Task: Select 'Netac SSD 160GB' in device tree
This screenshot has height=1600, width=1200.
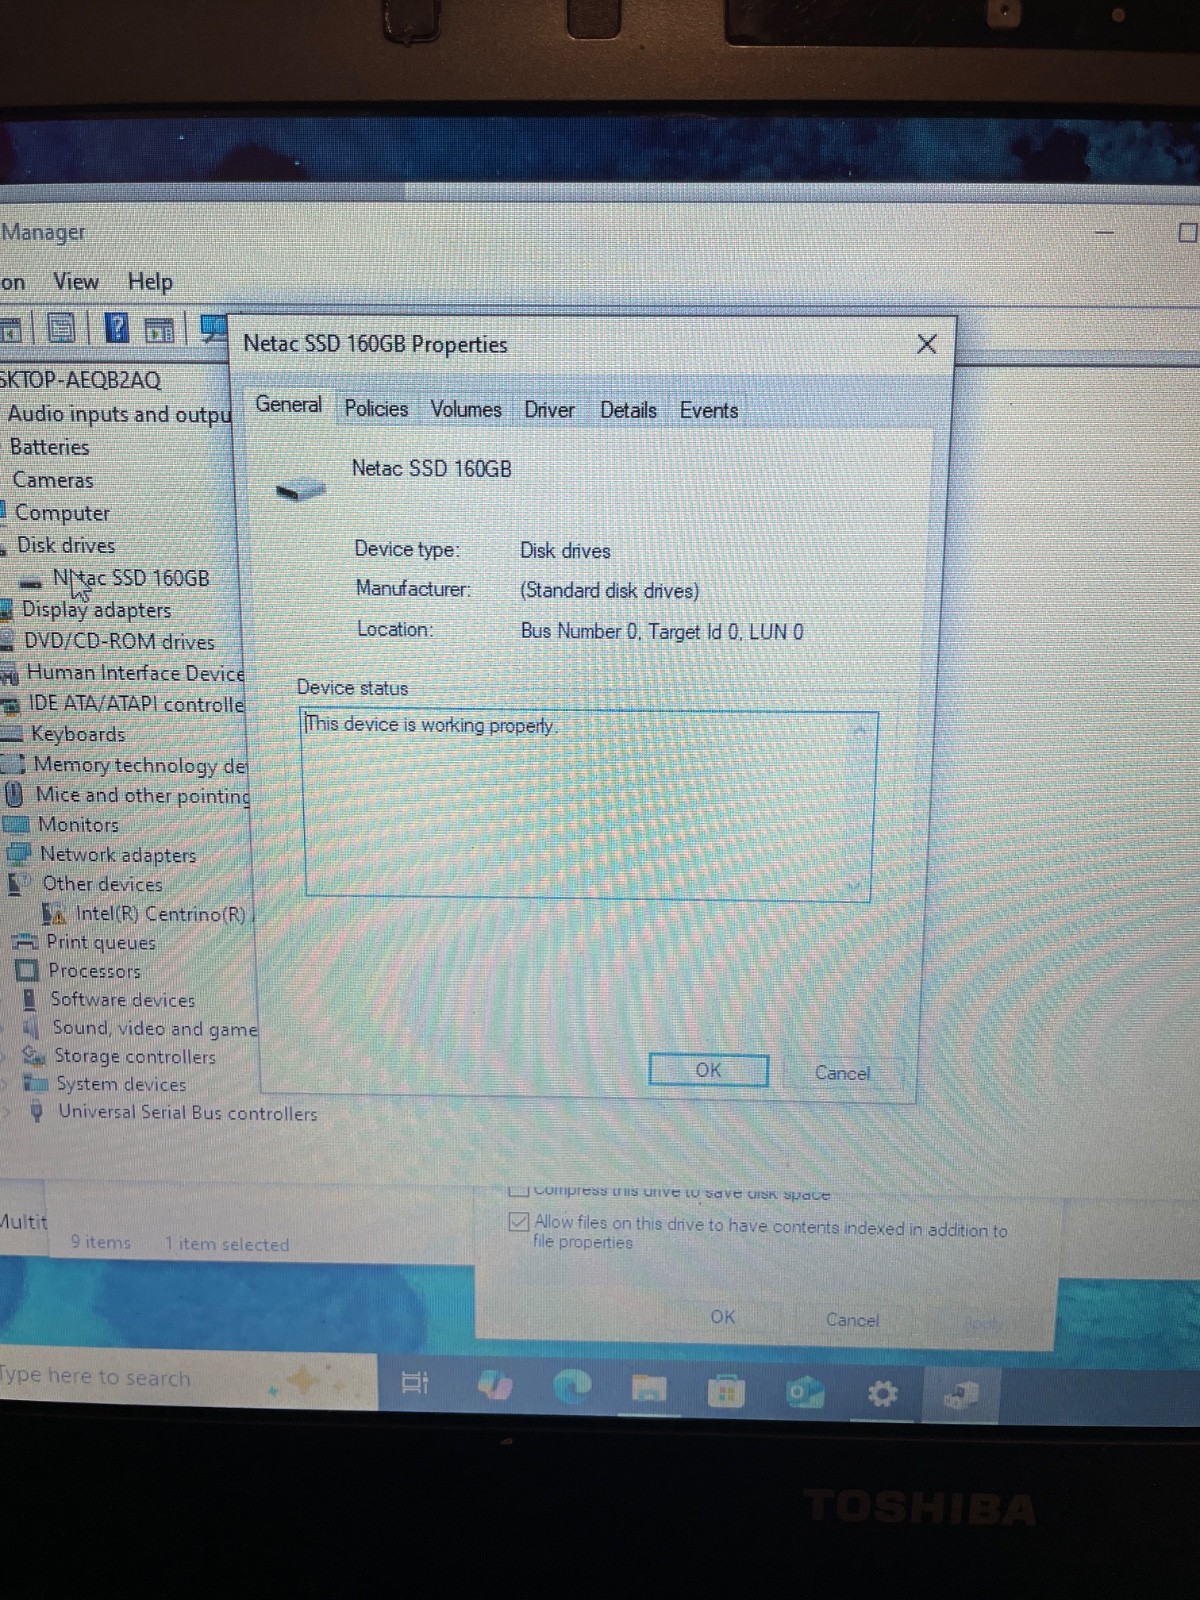Action: [131, 578]
